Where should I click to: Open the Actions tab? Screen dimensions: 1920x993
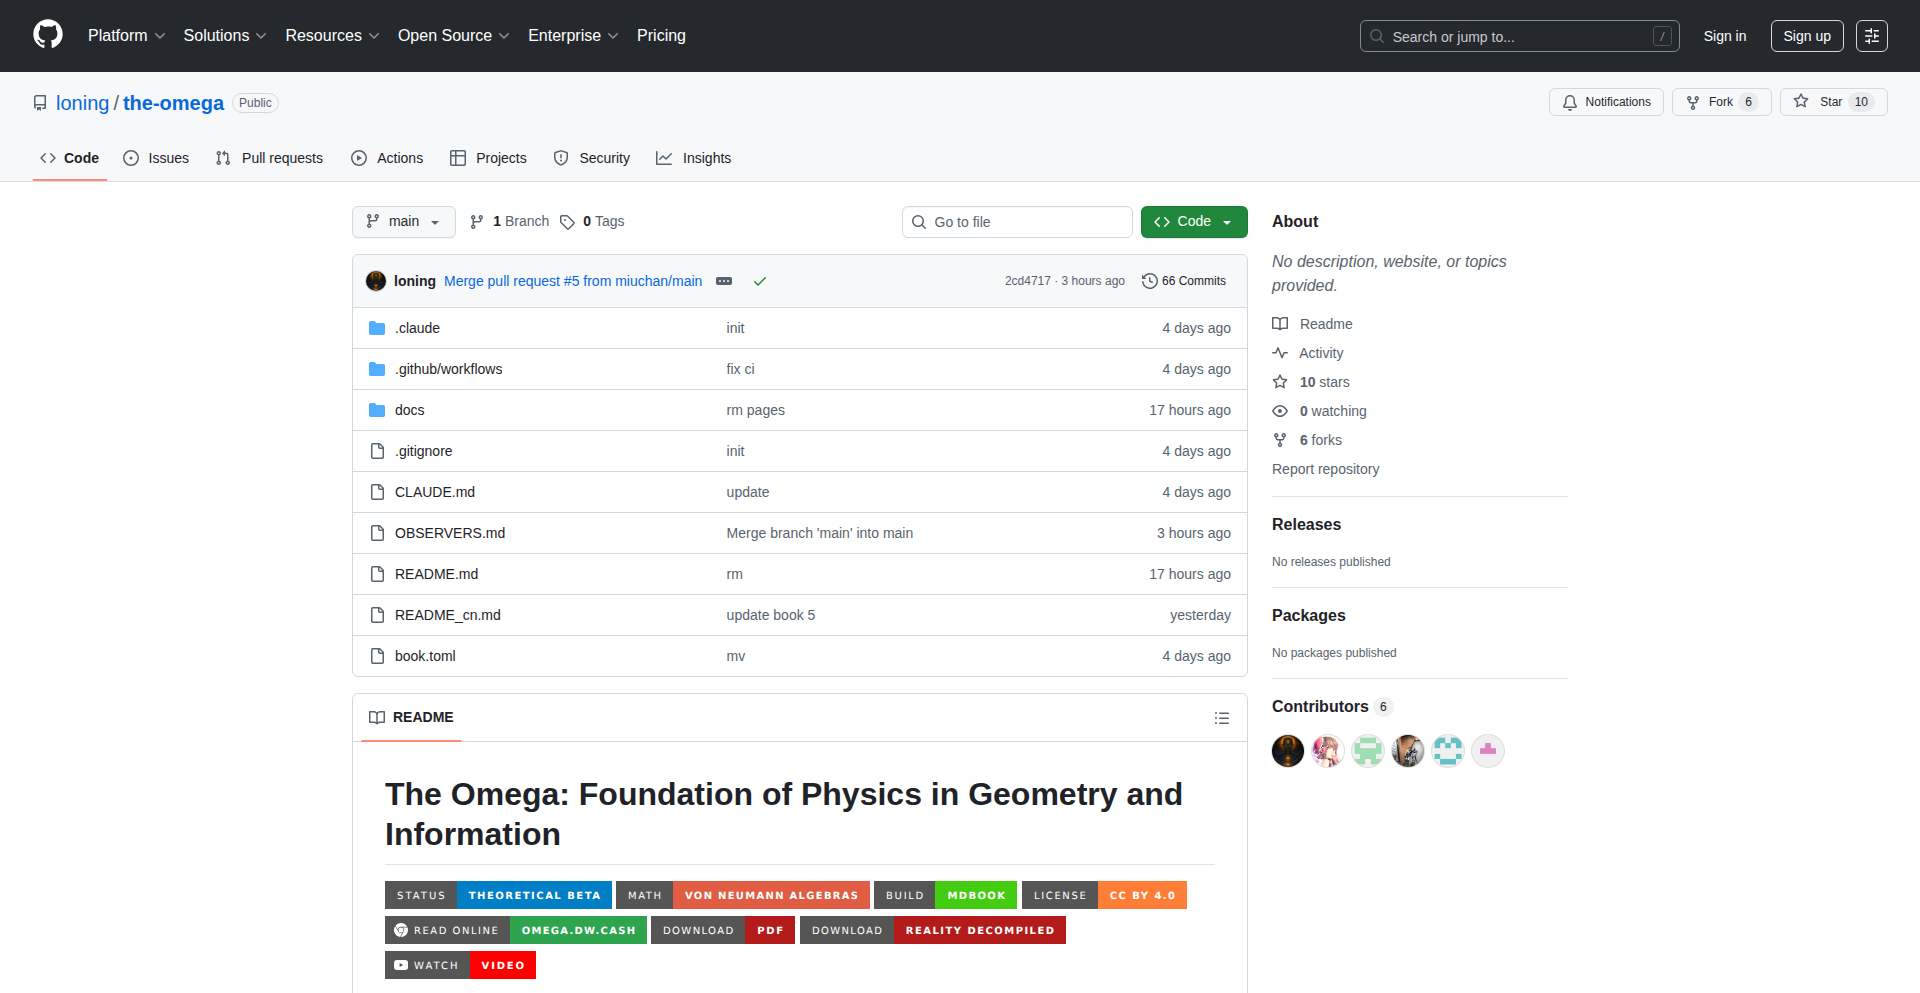point(387,158)
